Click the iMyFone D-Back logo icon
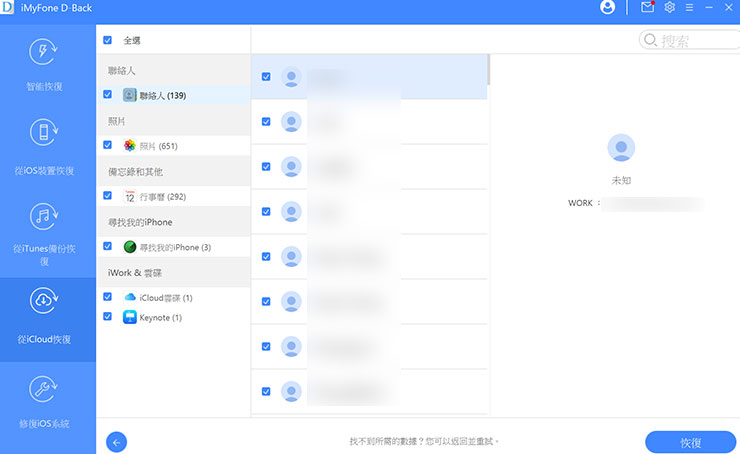740x454 pixels. [7, 7]
